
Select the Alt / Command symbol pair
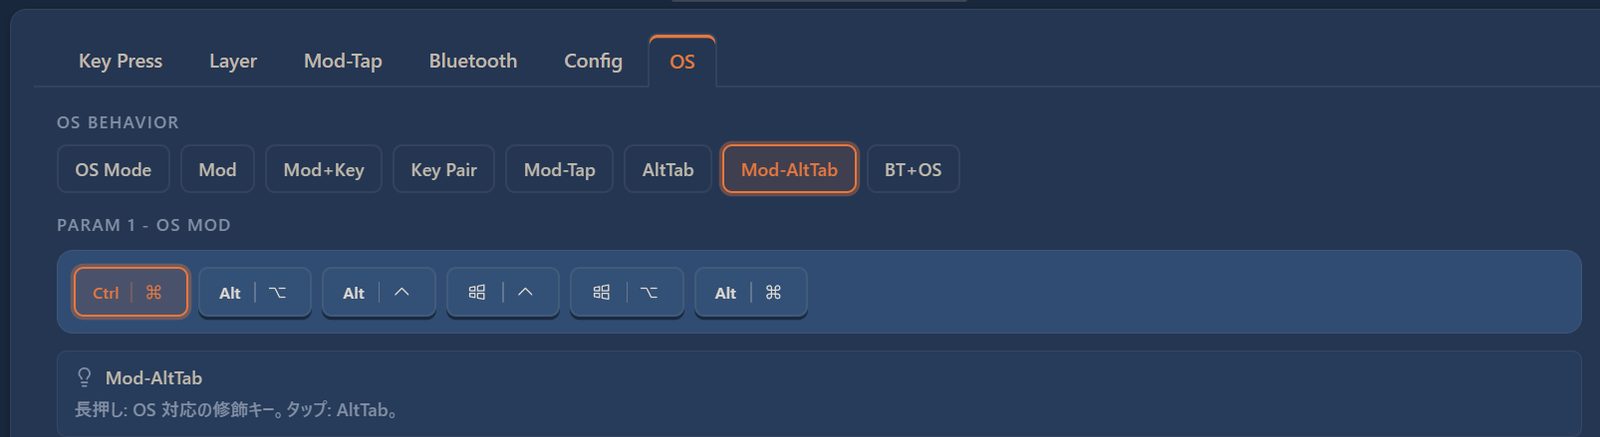[751, 292]
